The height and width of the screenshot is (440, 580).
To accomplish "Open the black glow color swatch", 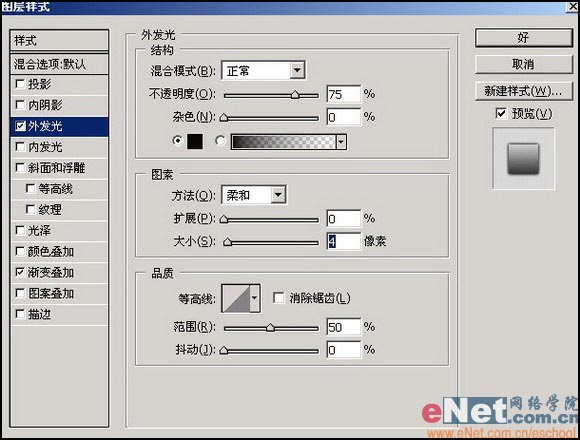I will click(195, 141).
